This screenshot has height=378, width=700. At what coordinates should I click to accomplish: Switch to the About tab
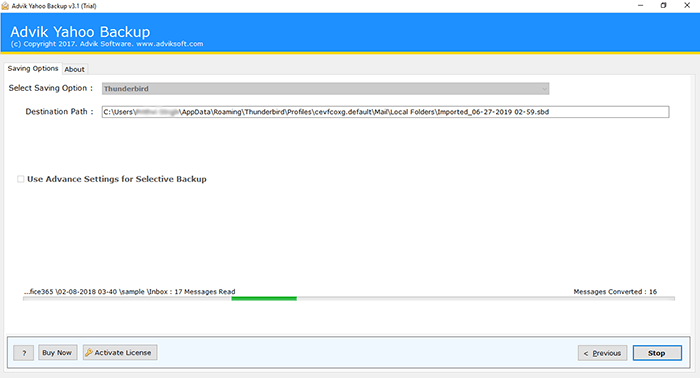74,69
